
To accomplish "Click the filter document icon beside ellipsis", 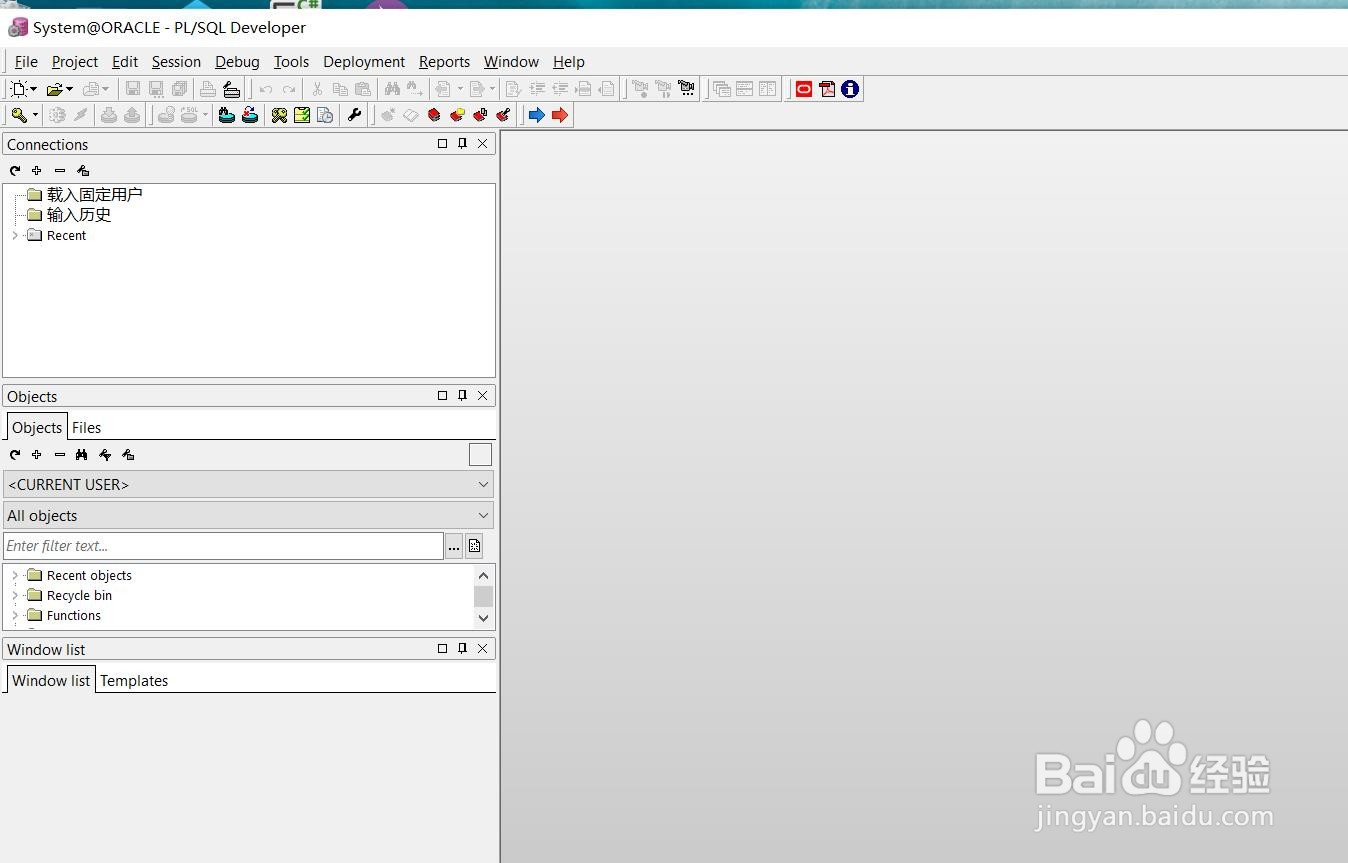I will tap(475, 546).
